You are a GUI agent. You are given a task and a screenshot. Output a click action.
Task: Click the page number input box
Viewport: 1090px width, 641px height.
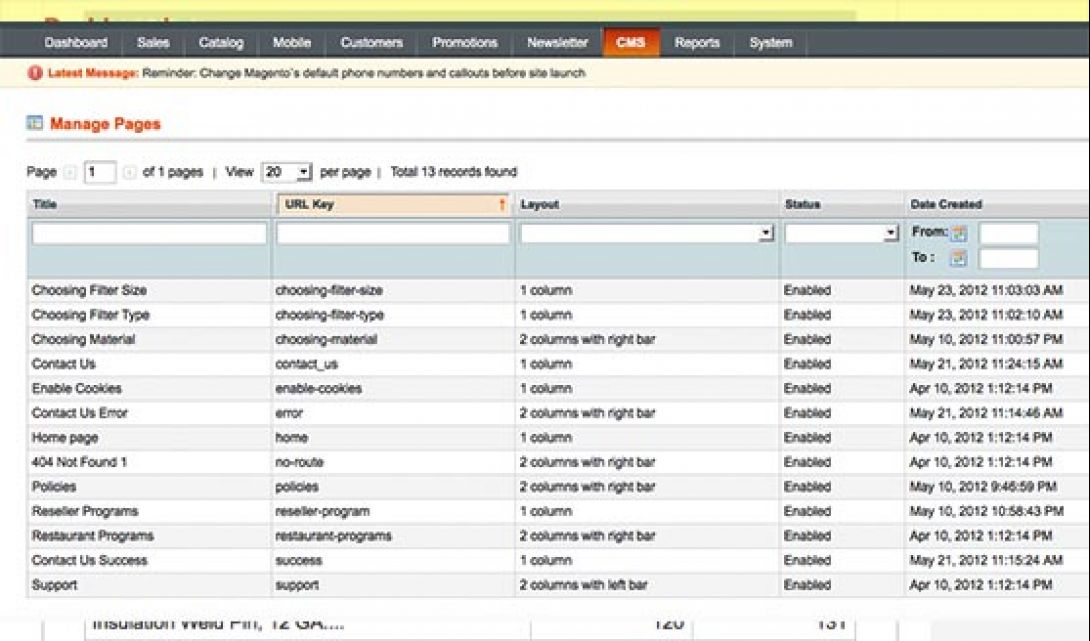point(100,172)
